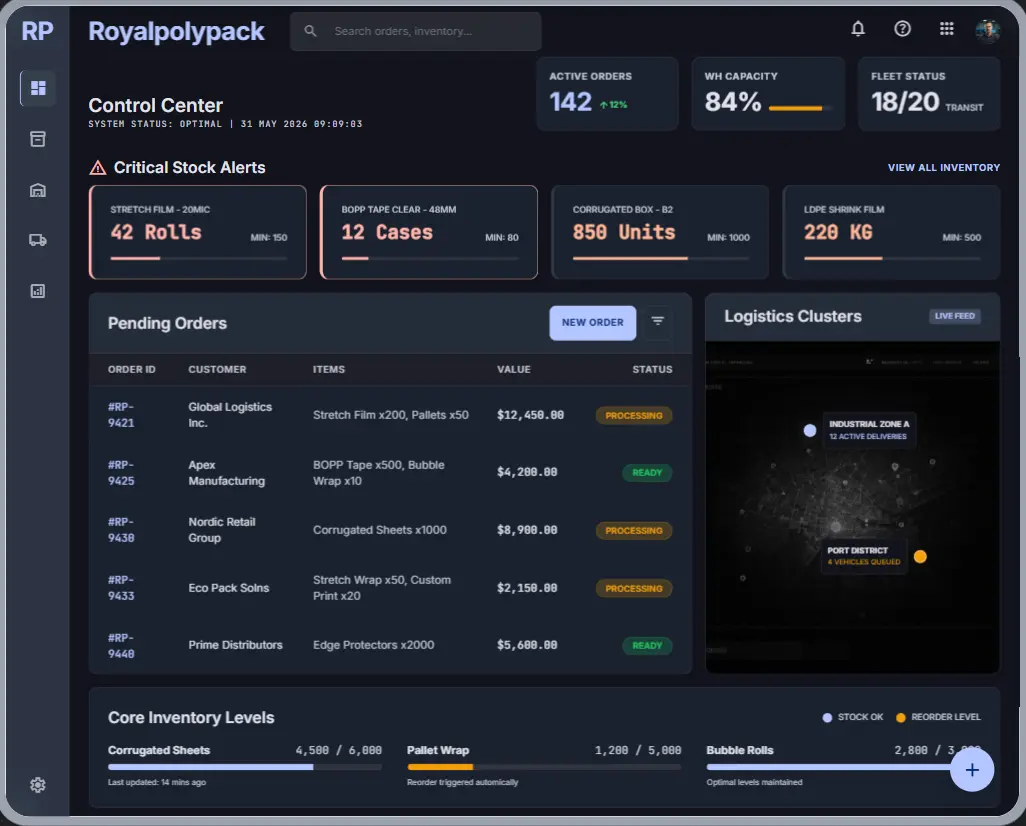Click READY badge for Prime Distributors order
1026x826 pixels.
[646, 645]
